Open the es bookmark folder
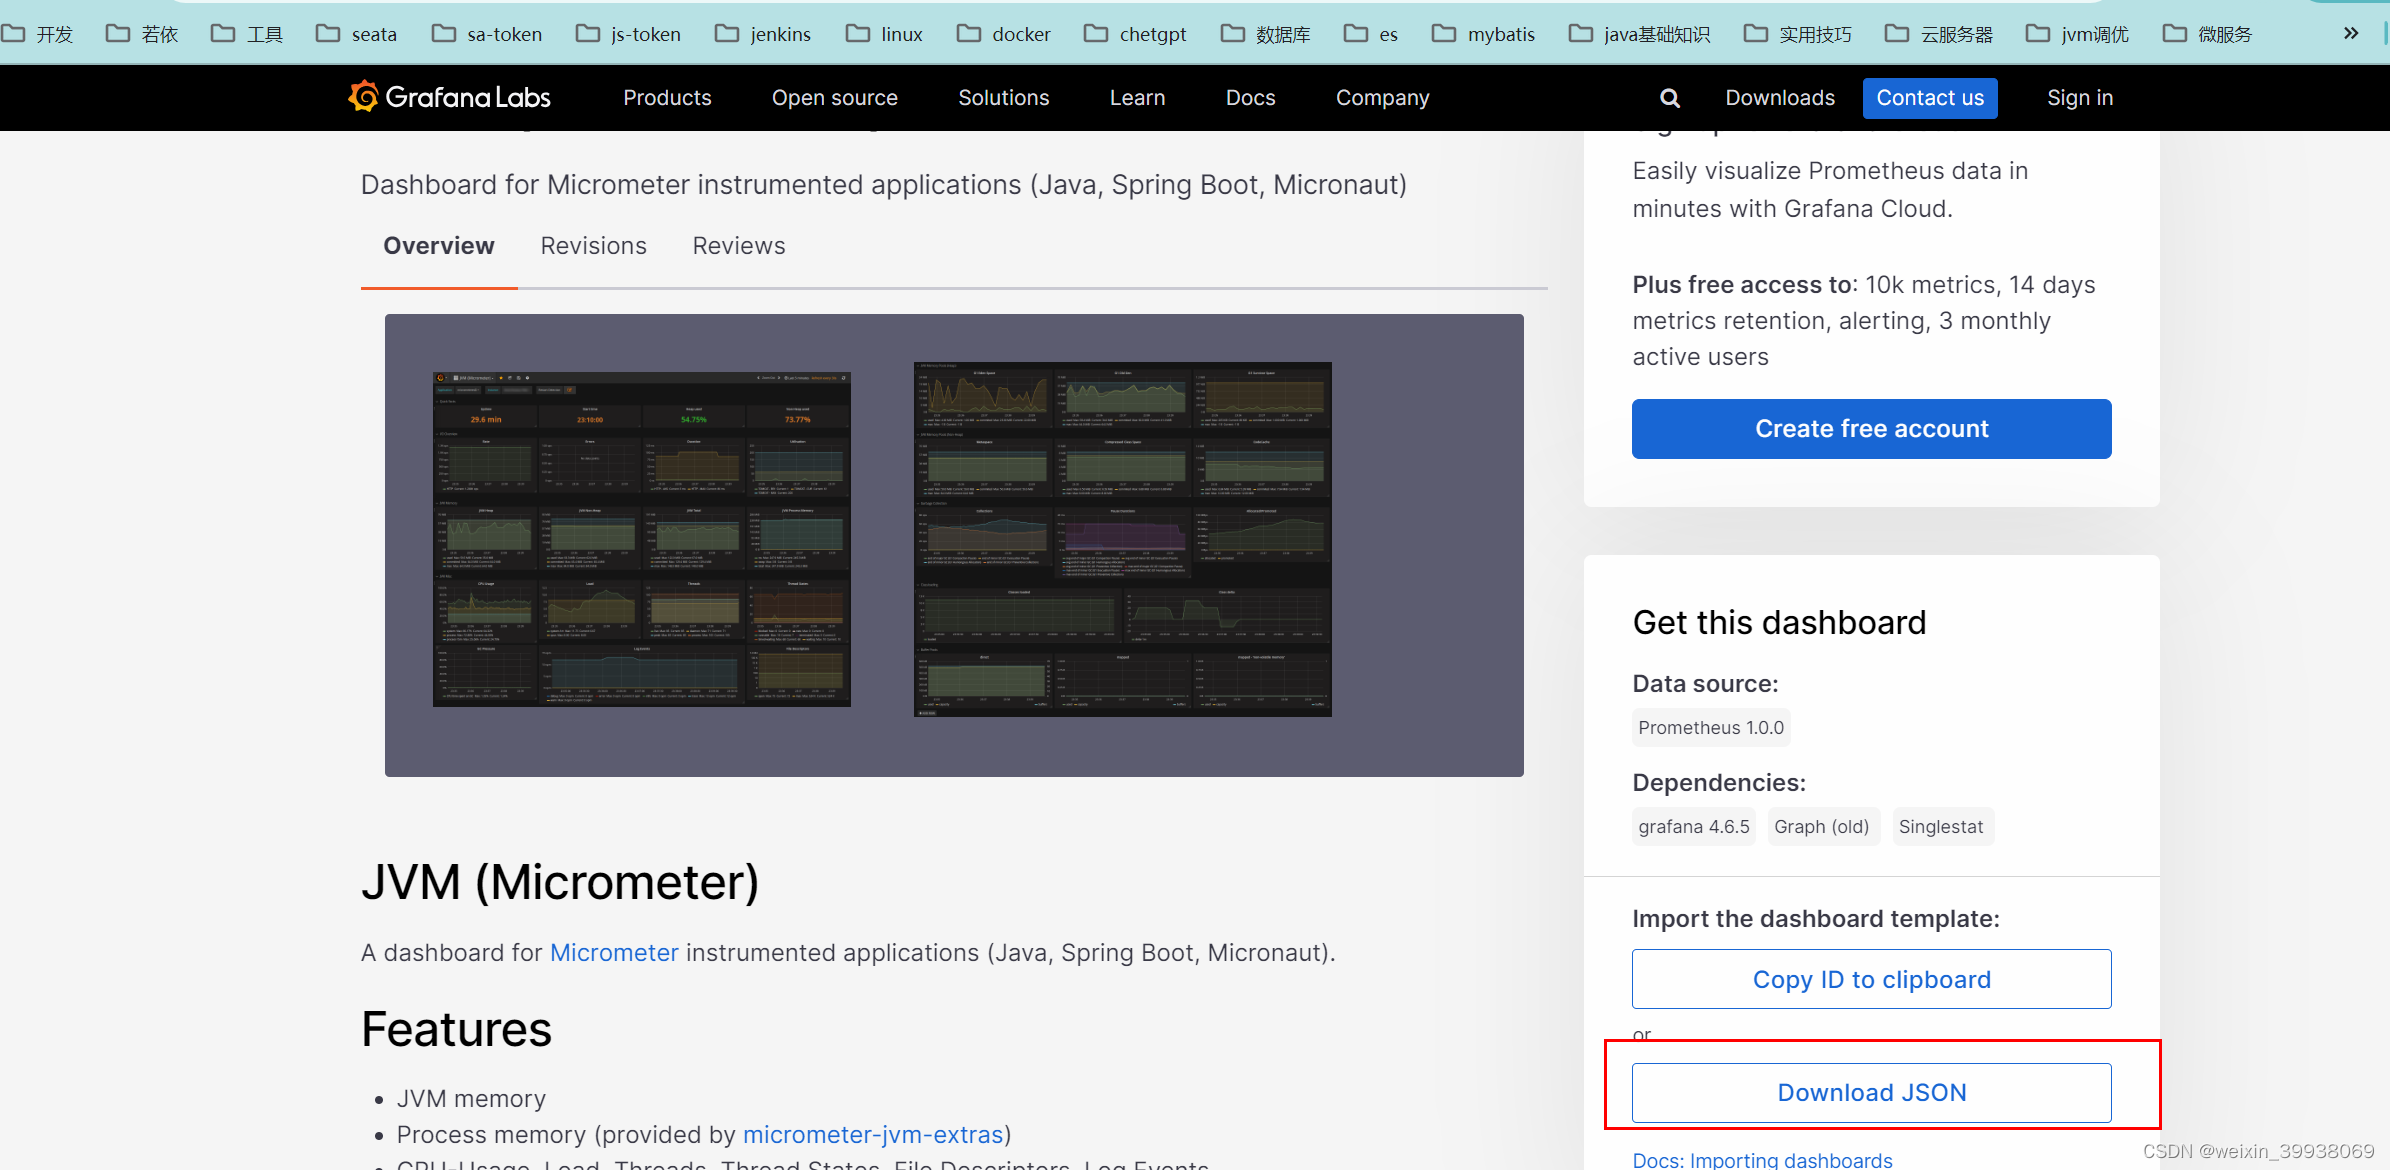 point(1371,34)
